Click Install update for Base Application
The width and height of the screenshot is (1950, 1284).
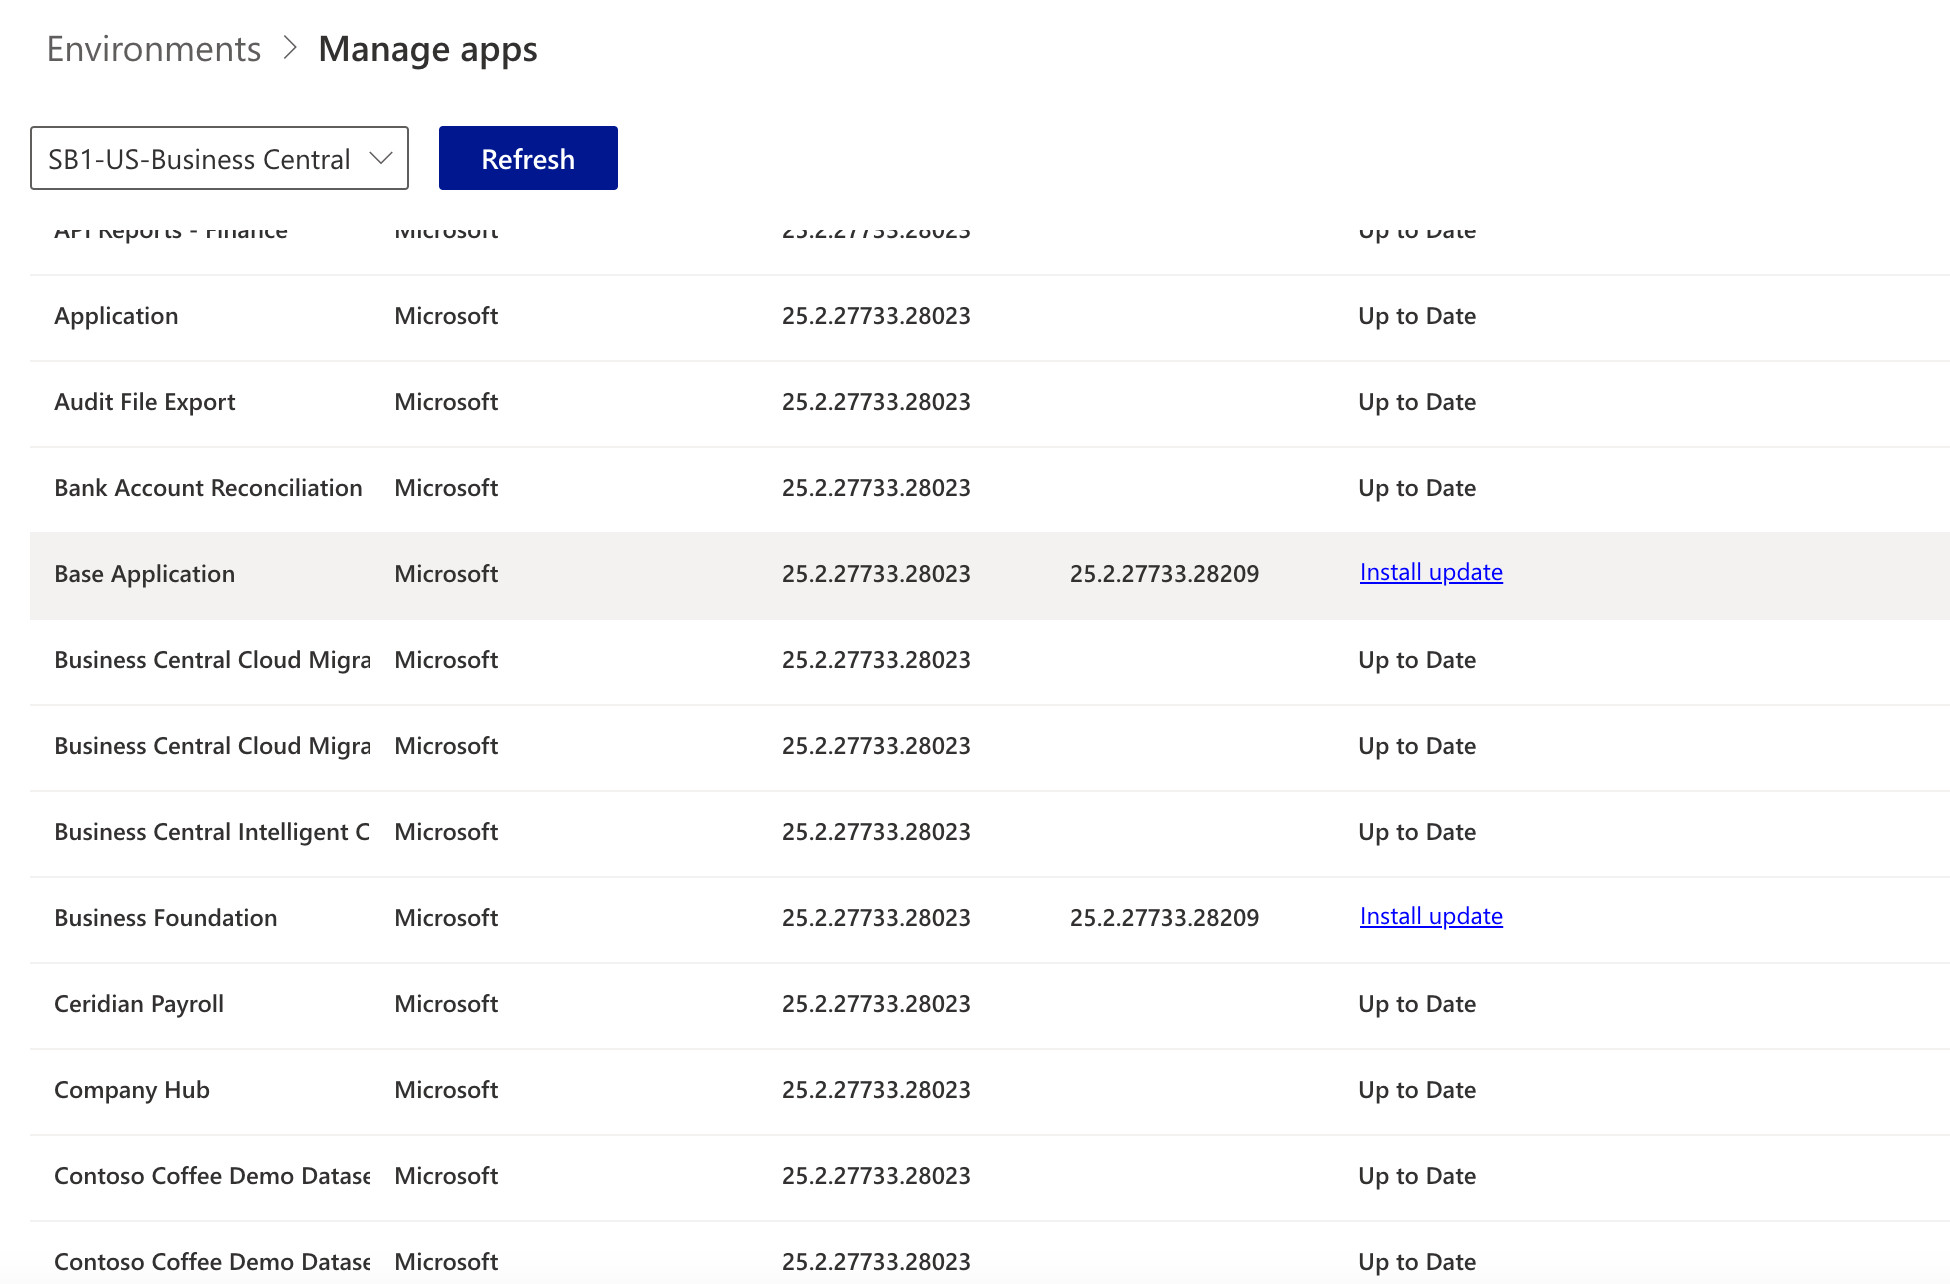(1431, 572)
